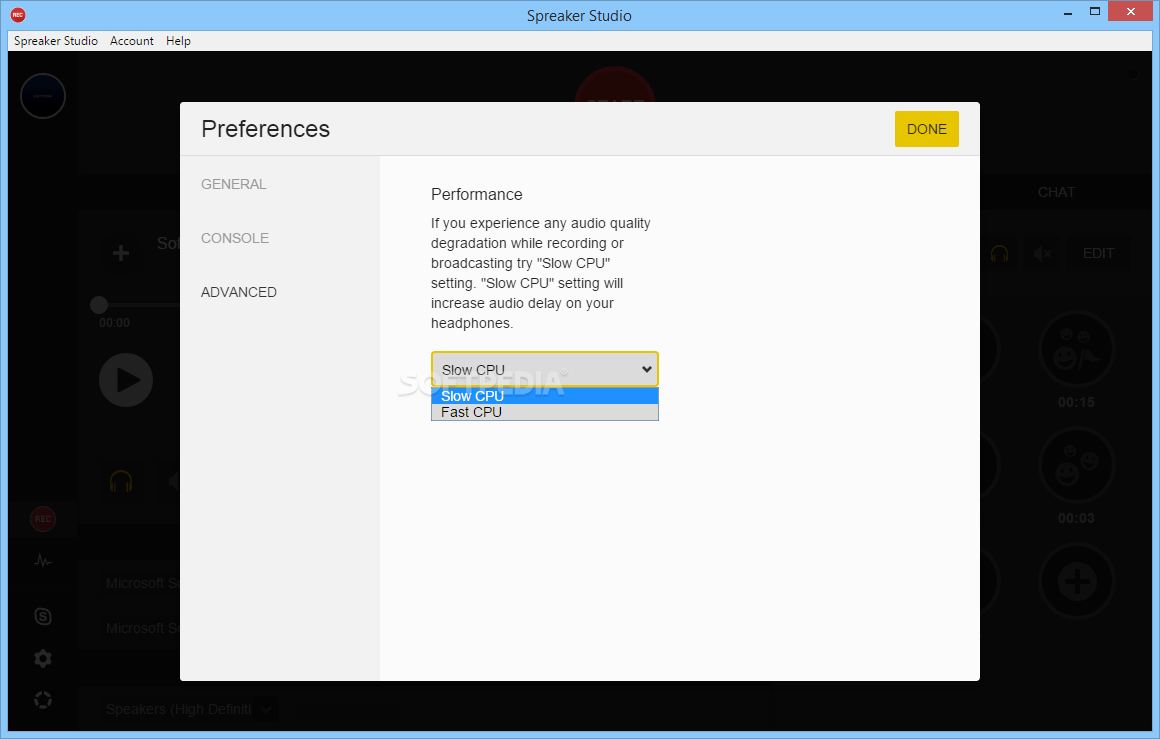The height and width of the screenshot is (739, 1160).
Task: Open the GENERAL preferences section
Action: pyautogui.click(x=234, y=184)
